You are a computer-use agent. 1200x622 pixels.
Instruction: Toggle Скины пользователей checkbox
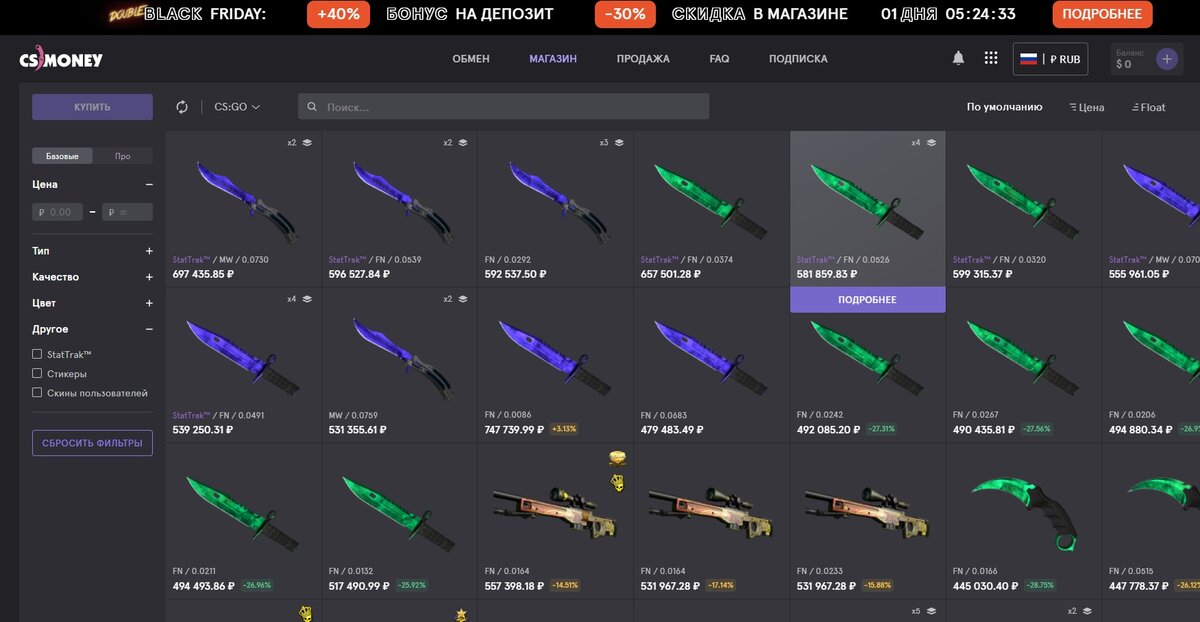37,393
